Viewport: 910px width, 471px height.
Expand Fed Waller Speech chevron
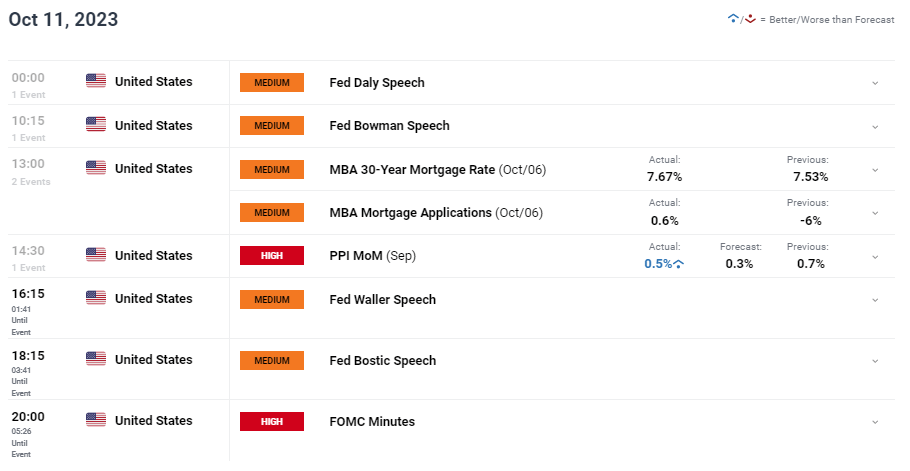click(x=875, y=299)
